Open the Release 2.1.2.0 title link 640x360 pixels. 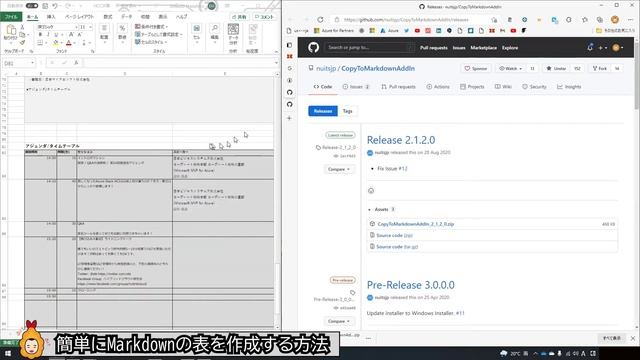401,140
